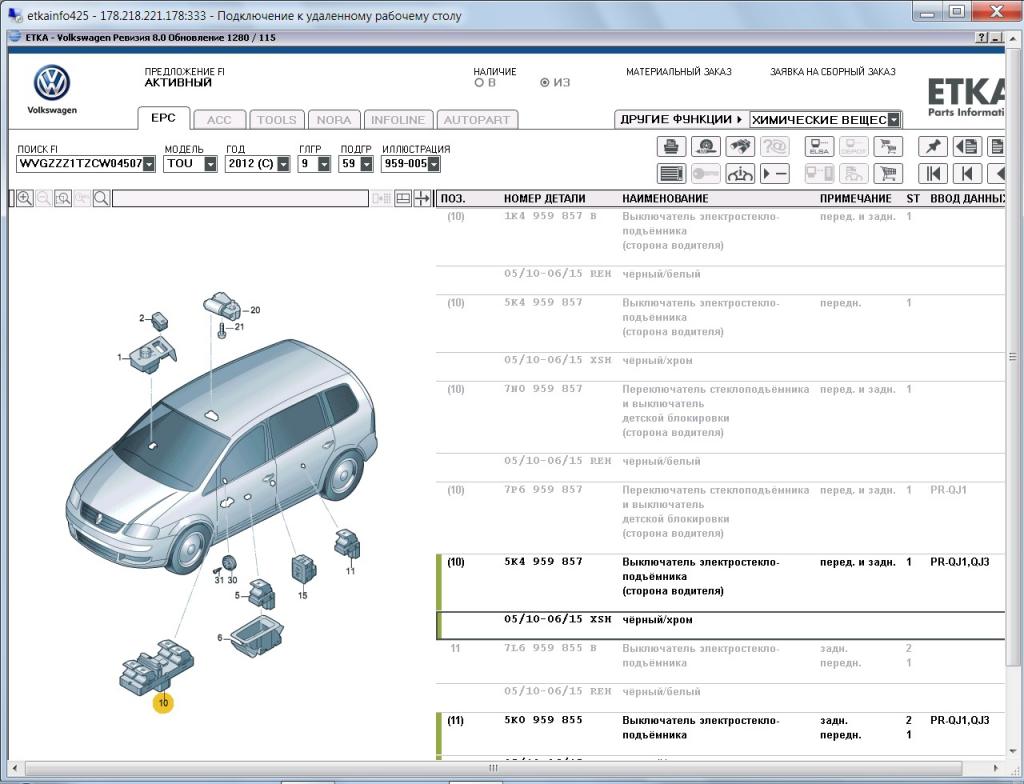Click the previous page document icon
1024x784 pixels.
pos(967,146)
